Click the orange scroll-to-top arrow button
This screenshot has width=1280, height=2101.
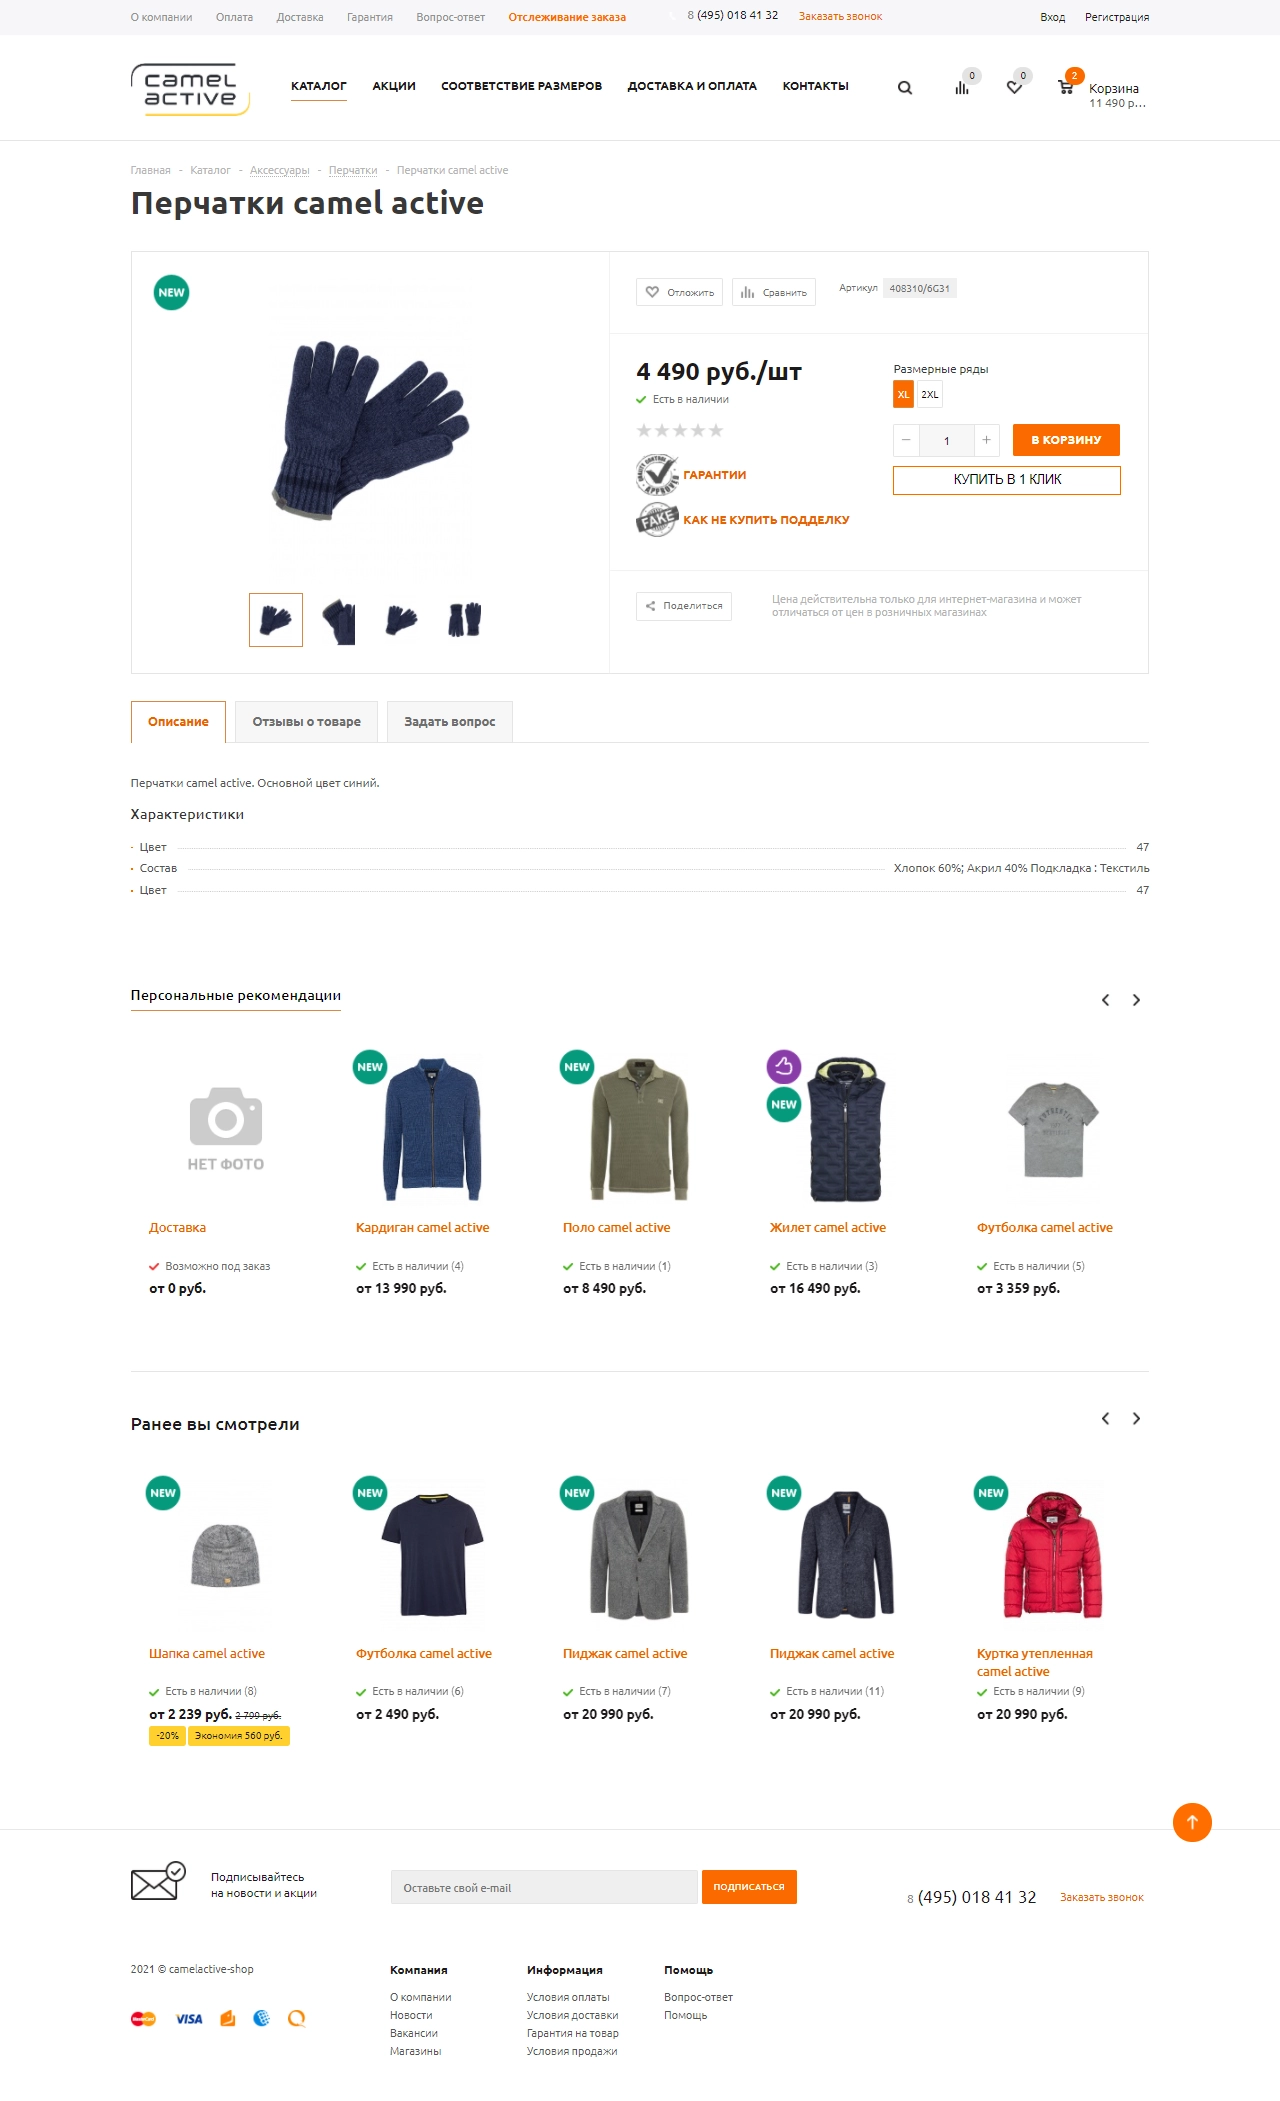pos(1192,1822)
